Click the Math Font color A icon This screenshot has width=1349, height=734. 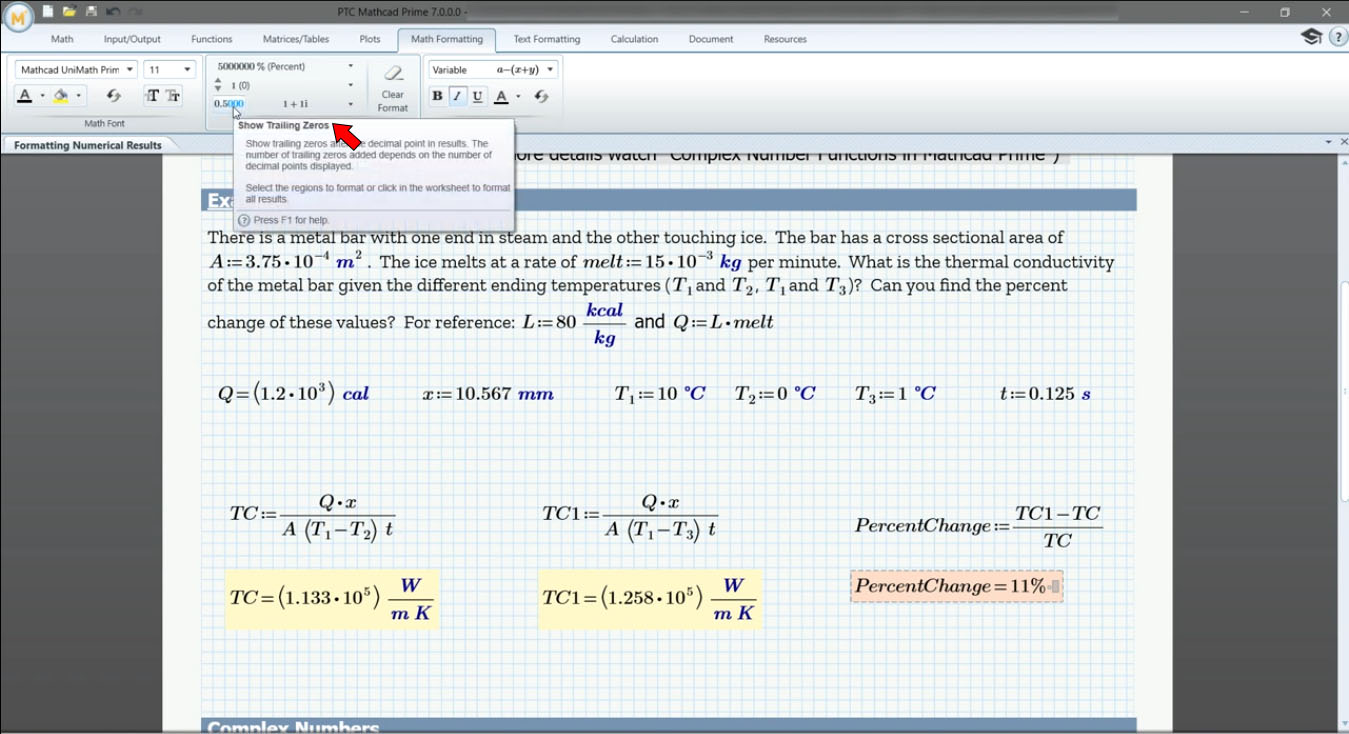(x=25, y=96)
